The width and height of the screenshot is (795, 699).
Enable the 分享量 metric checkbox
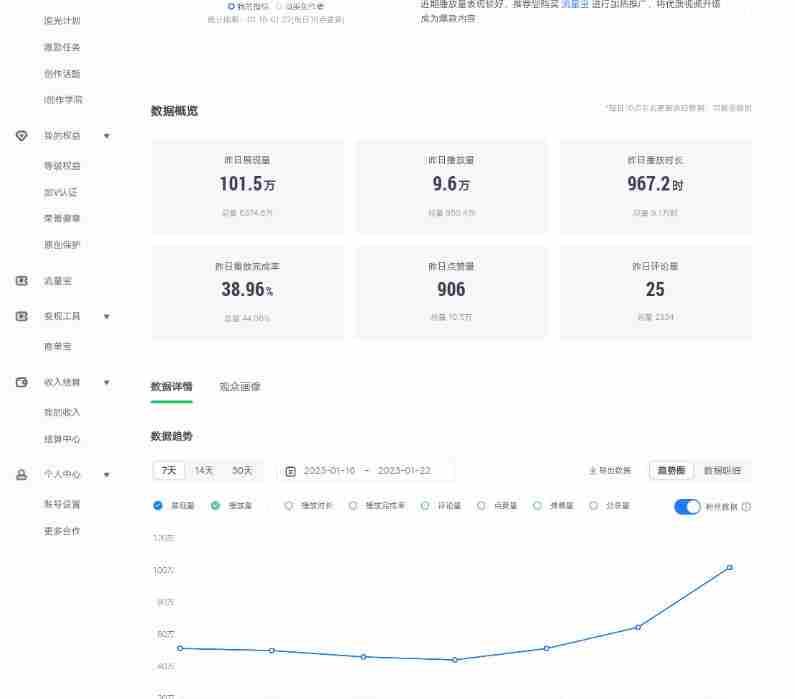[x=593, y=505]
